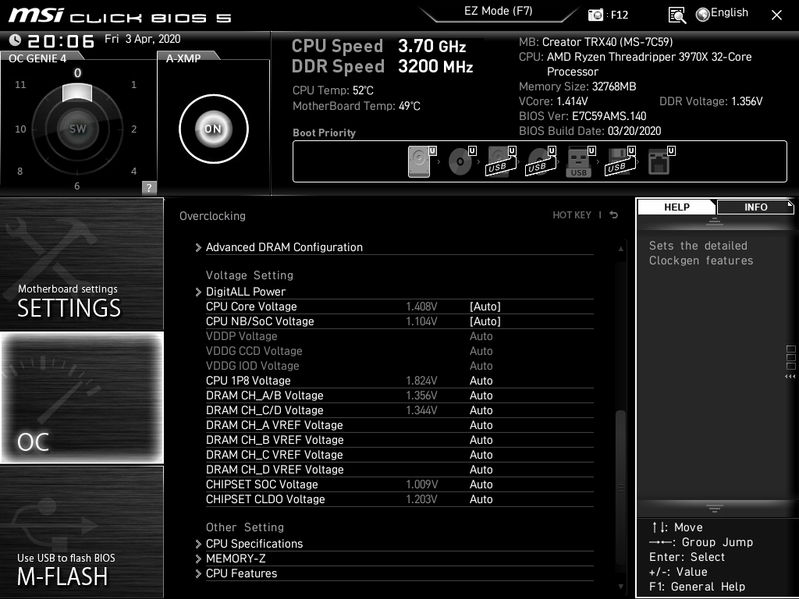Screen dimensions: 799x599
Task: Toggle the A-XMP ON button
Action: click(214, 129)
